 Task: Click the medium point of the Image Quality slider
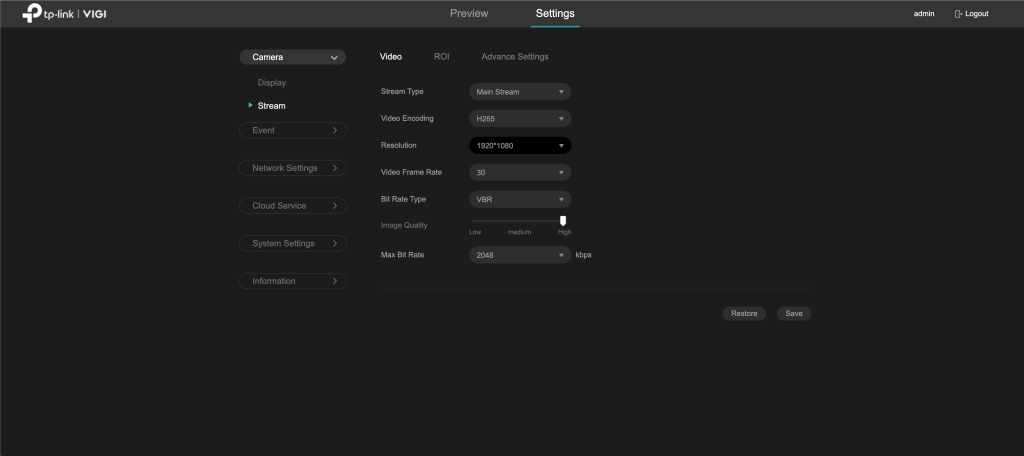point(520,232)
